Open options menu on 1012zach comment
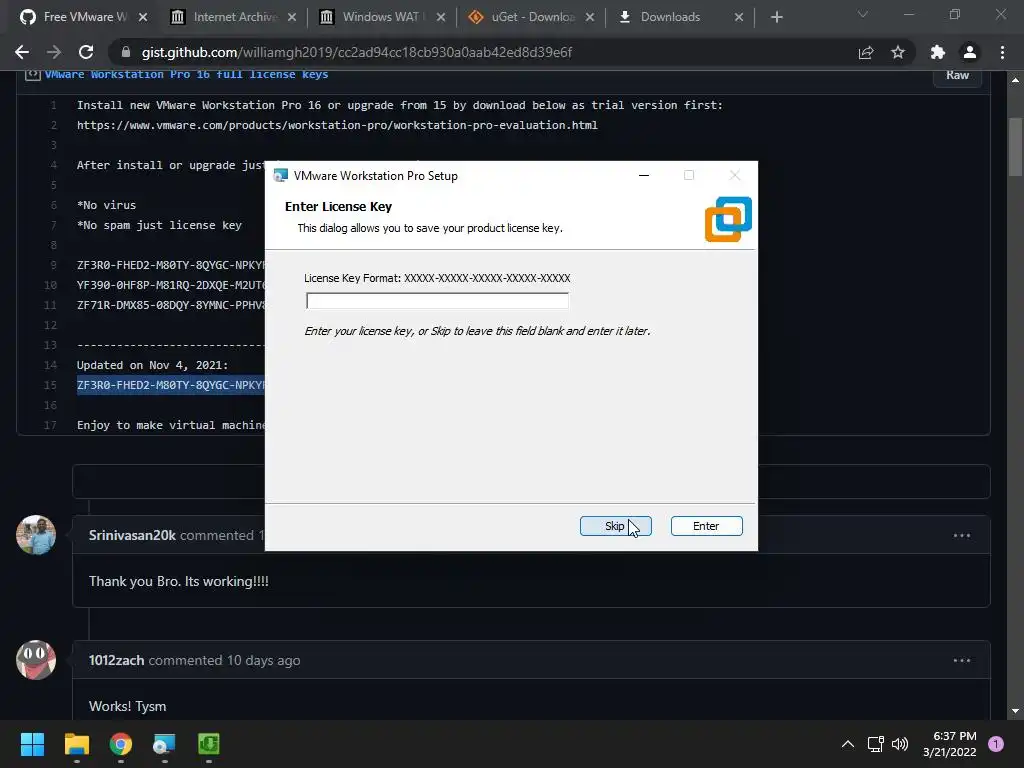This screenshot has height=768, width=1024. tap(961, 661)
